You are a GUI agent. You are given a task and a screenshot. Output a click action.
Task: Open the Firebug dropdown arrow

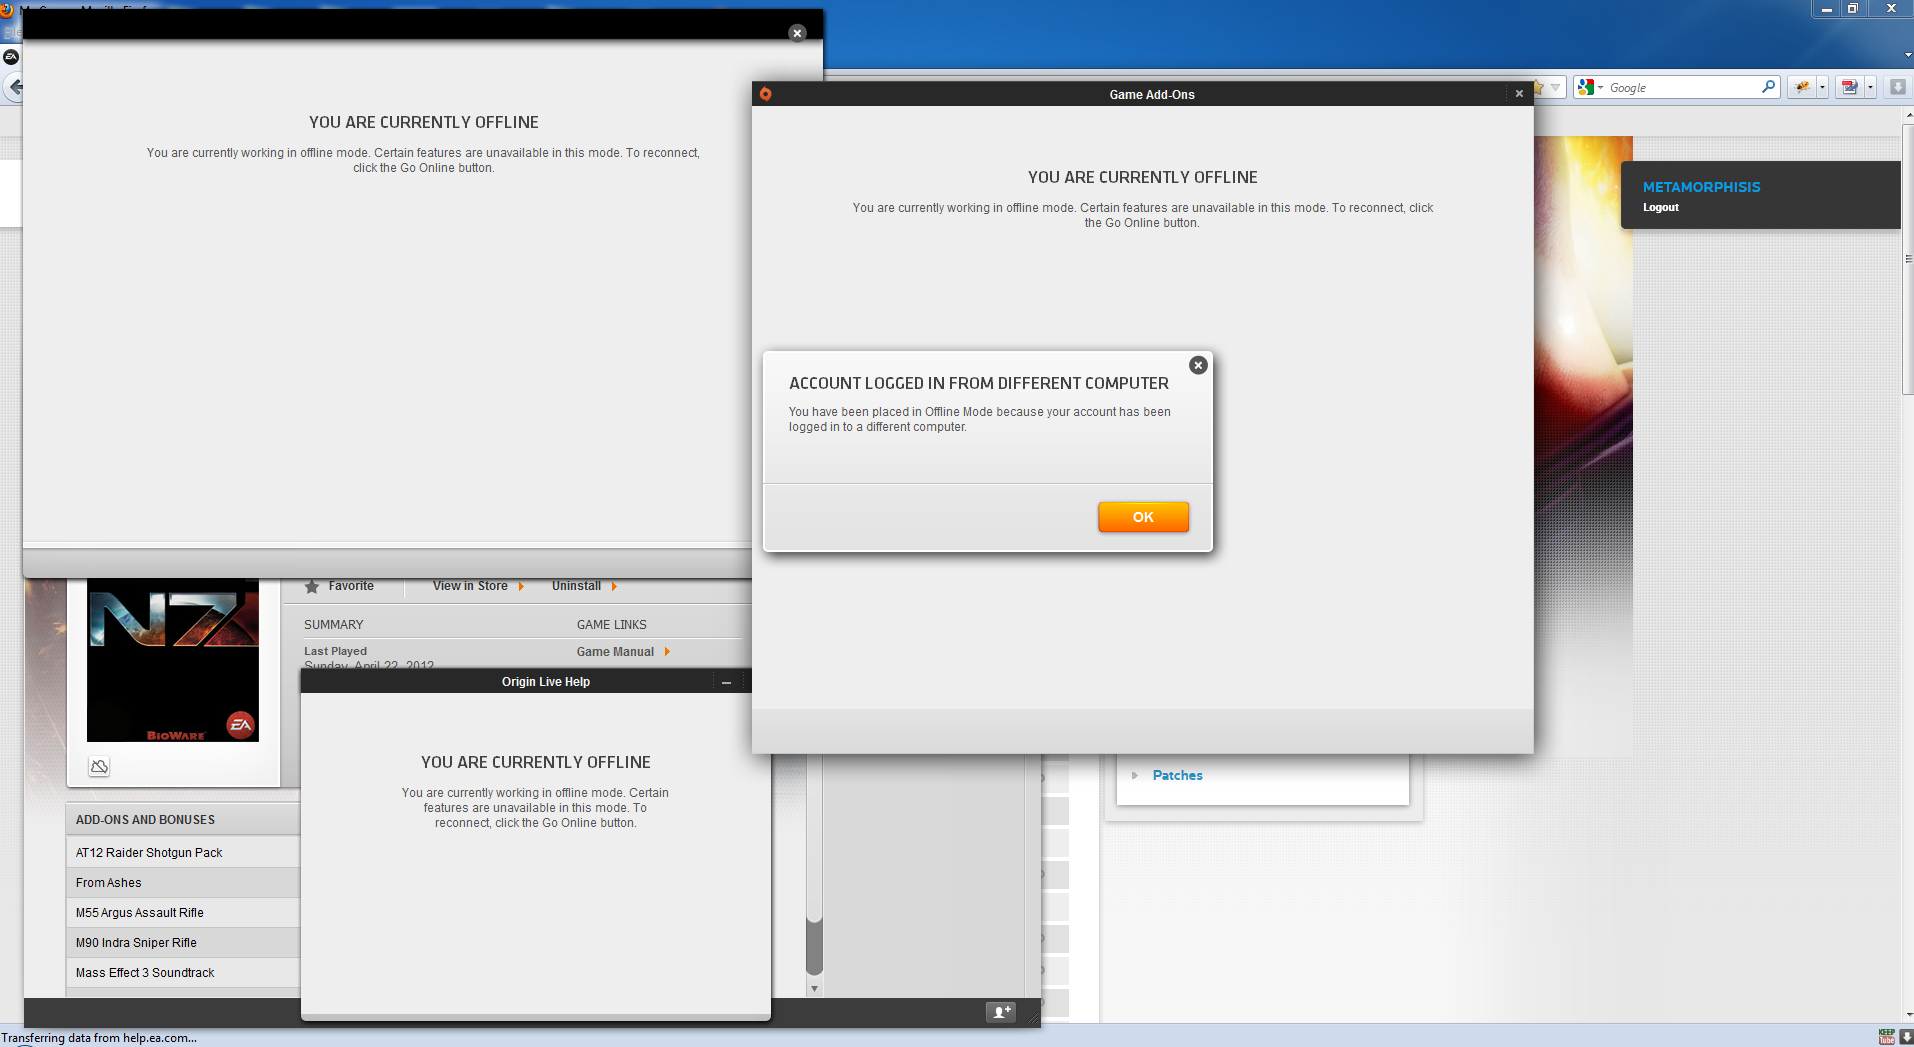tap(1822, 88)
